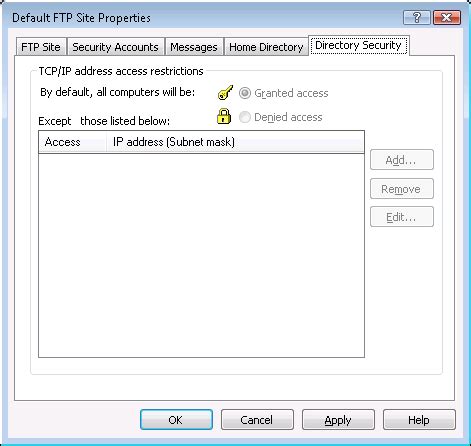
Task: Select the Denied access radio button
Action: 245,117
